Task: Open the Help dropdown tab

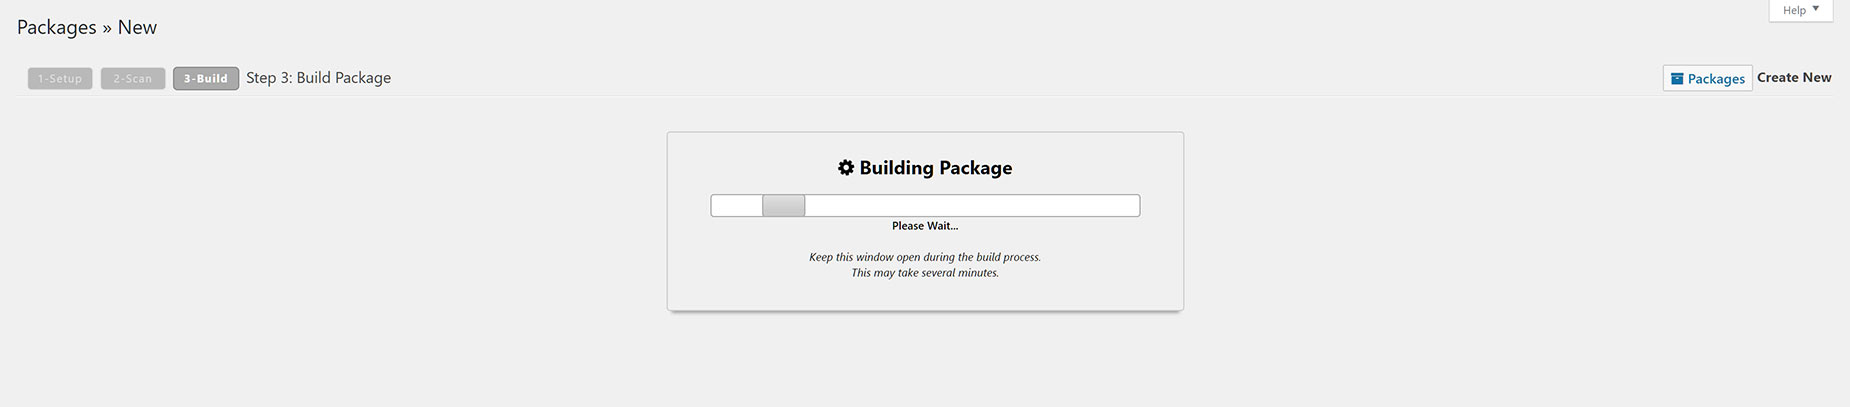Action: (x=1801, y=10)
